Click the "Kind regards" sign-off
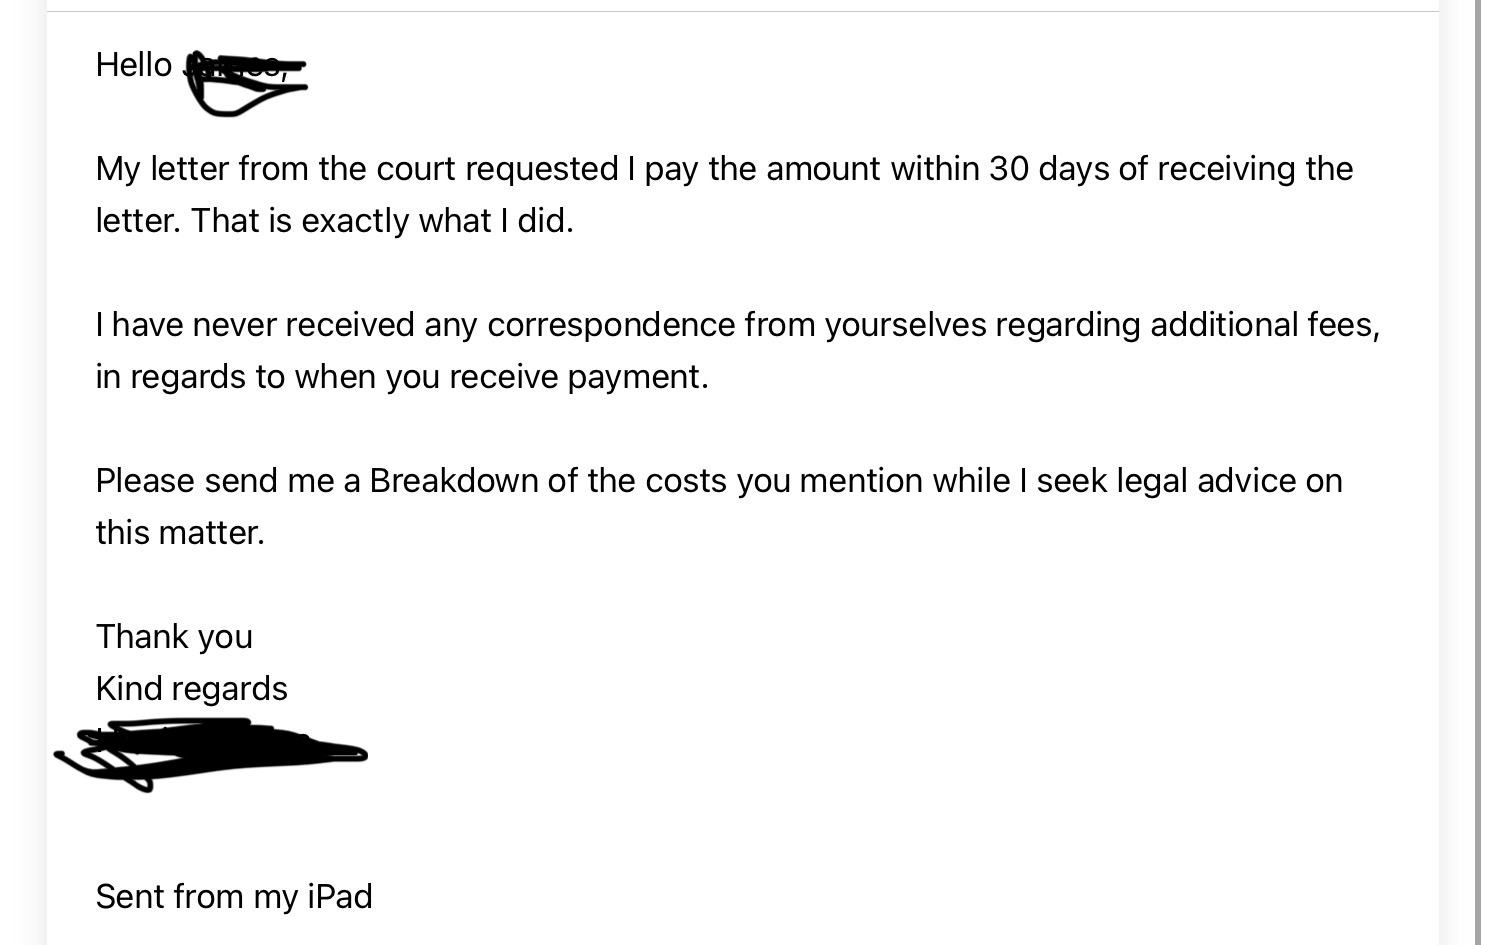Viewport: 1487px width, 945px height. [191, 689]
